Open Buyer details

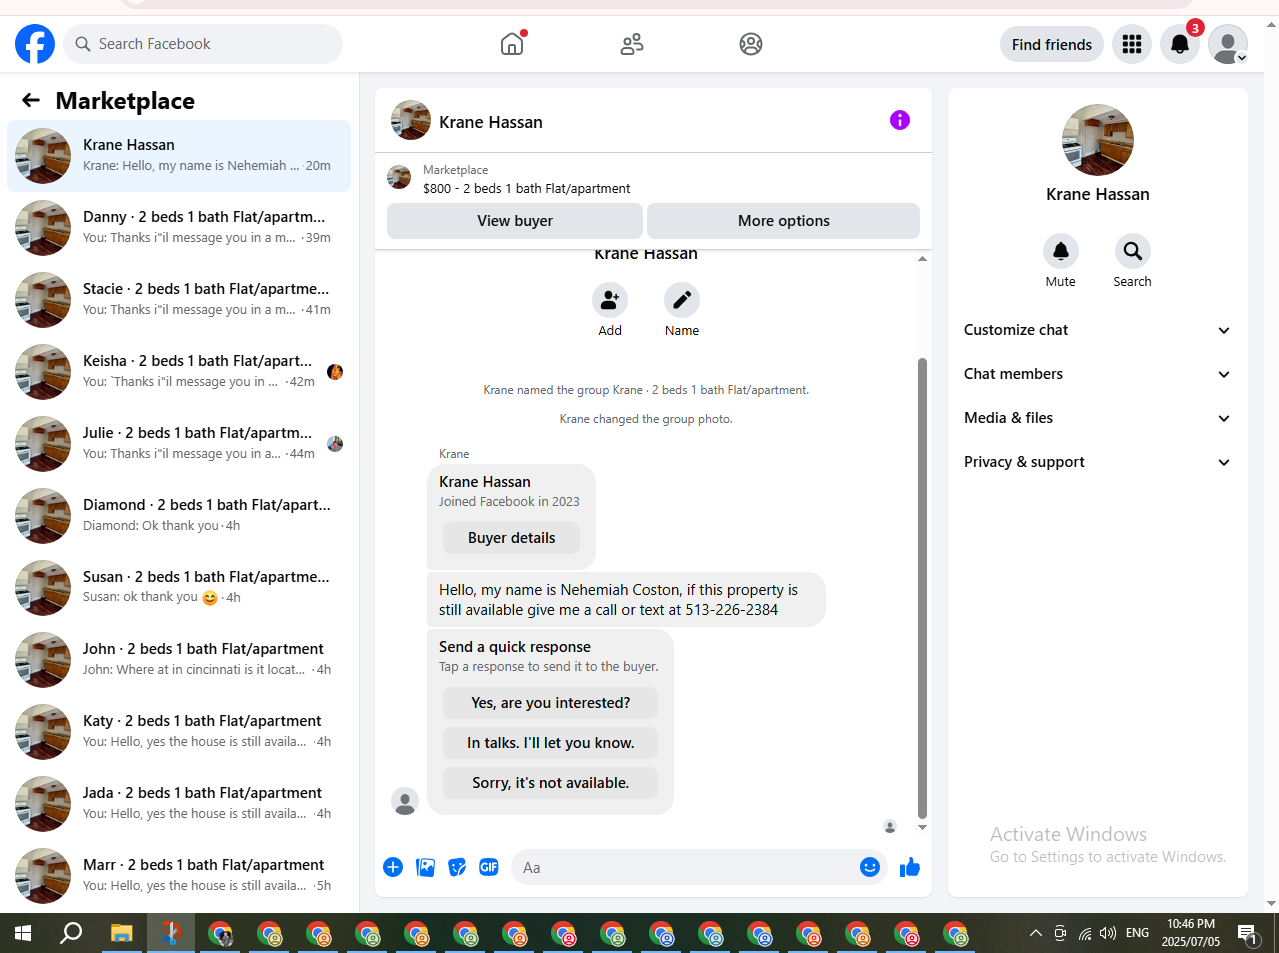[512, 538]
